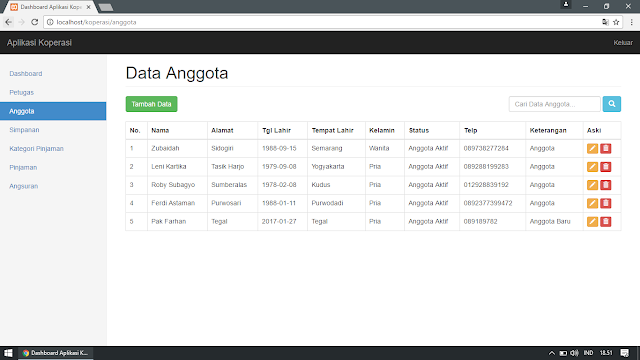The image size is (640, 360).
Task: Click the Aplikasi Koperasi brand link
Action: pos(39,43)
